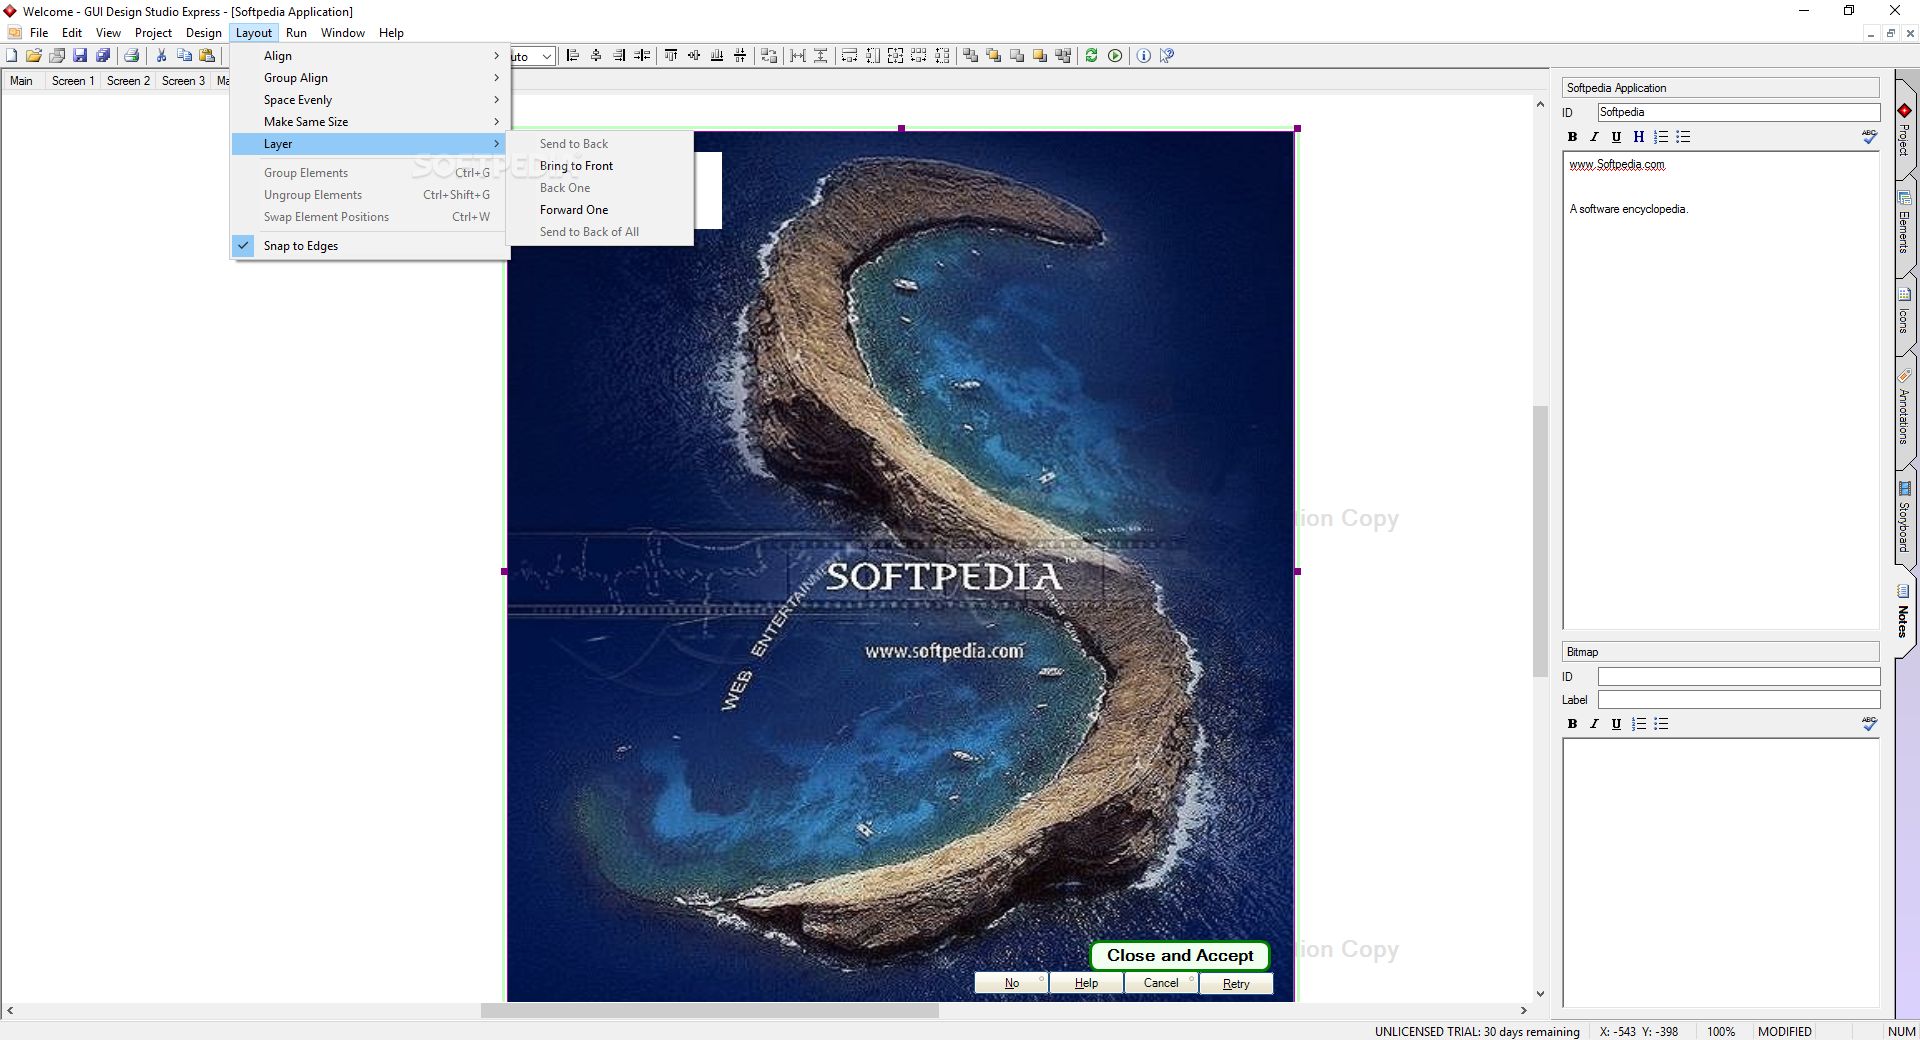Click the application ID field containing Softpedia
Viewport: 1920px width, 1040px height.
[1739, 113]
